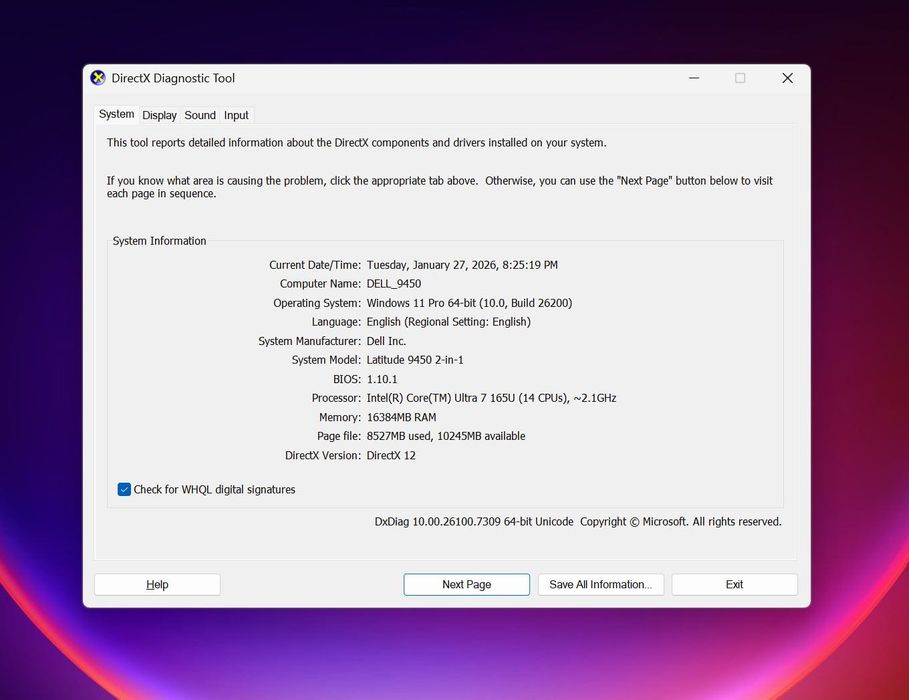This screenshot has width=909, height=700.
Task: Click the BIOS value 1.10.1
Action: pos(382,379)
